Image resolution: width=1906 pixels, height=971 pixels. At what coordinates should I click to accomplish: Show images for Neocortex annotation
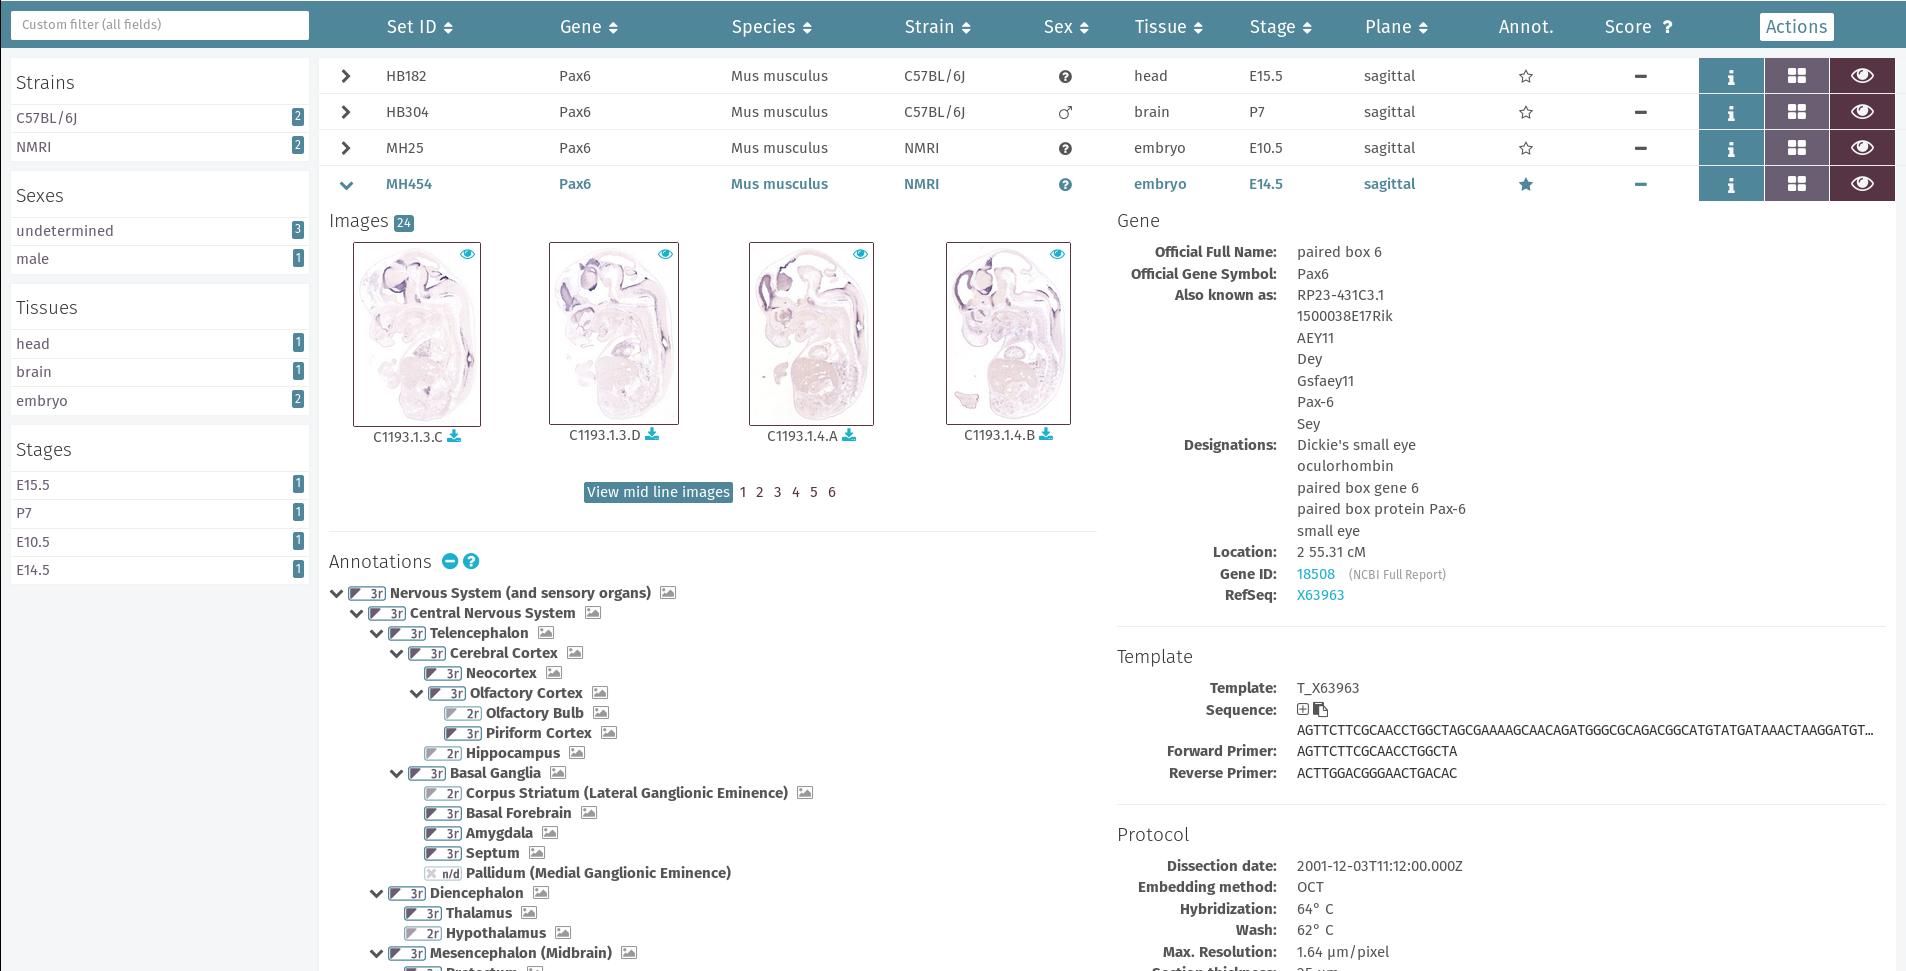click(554, 673)
